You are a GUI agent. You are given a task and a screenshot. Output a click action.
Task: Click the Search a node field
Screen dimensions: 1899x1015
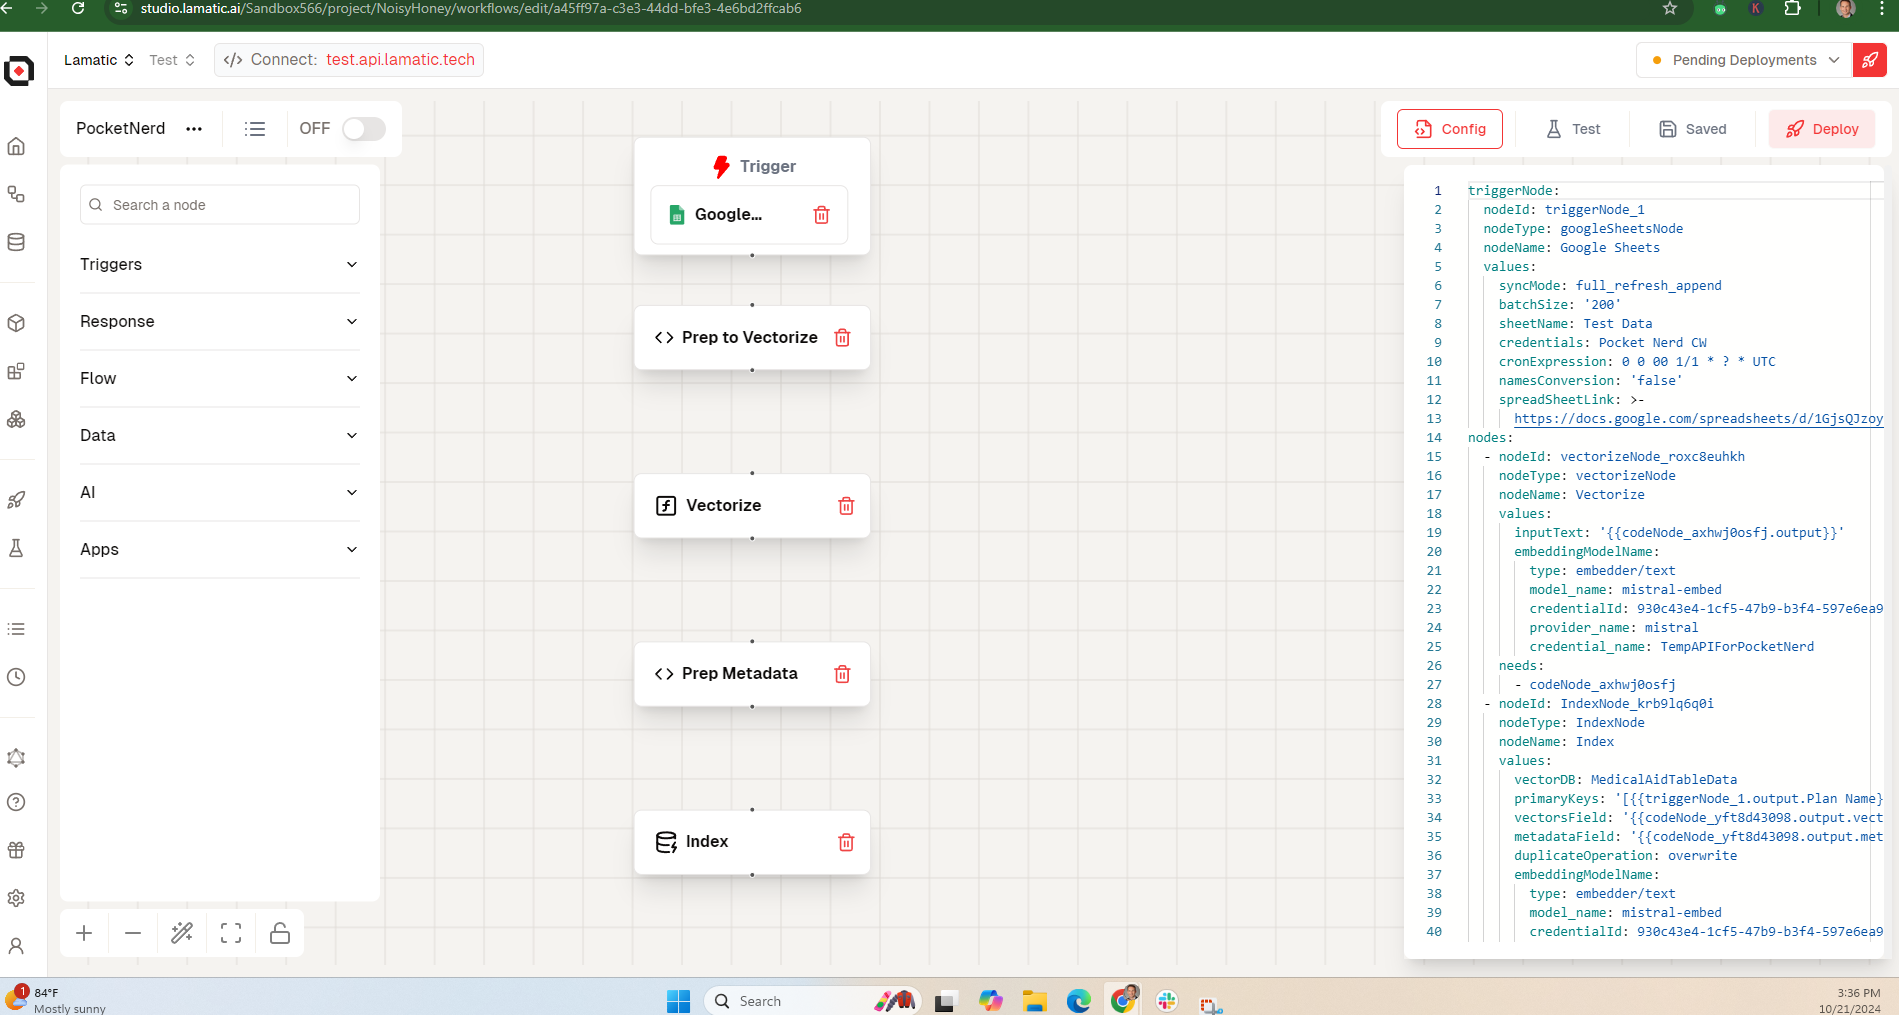[x=220, y=205]
